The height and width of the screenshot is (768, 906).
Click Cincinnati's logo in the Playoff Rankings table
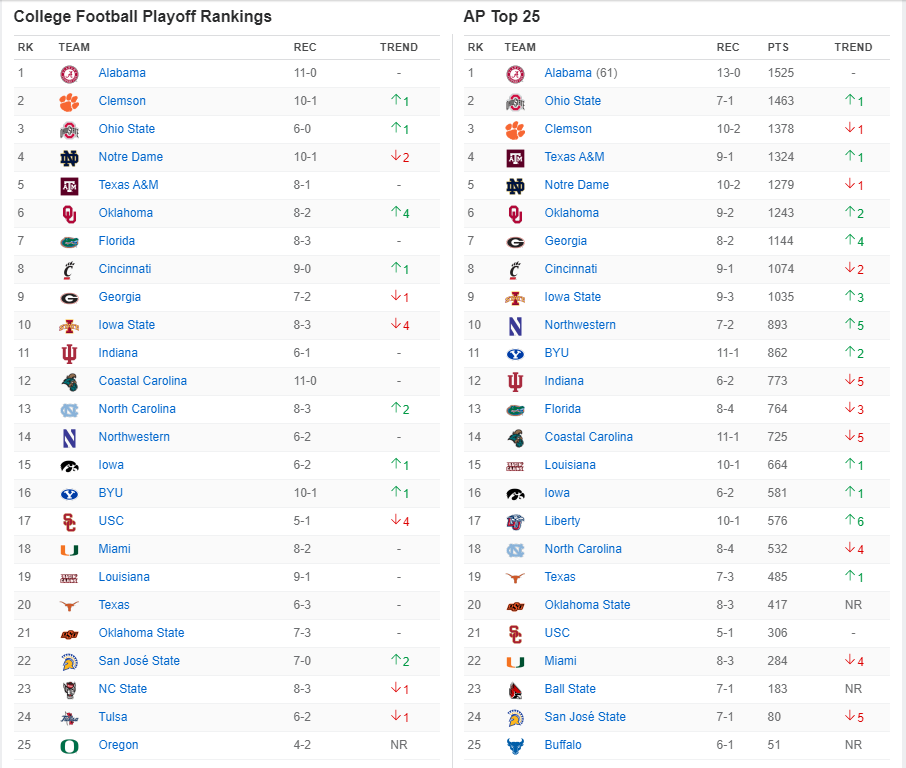coord(69,269)
